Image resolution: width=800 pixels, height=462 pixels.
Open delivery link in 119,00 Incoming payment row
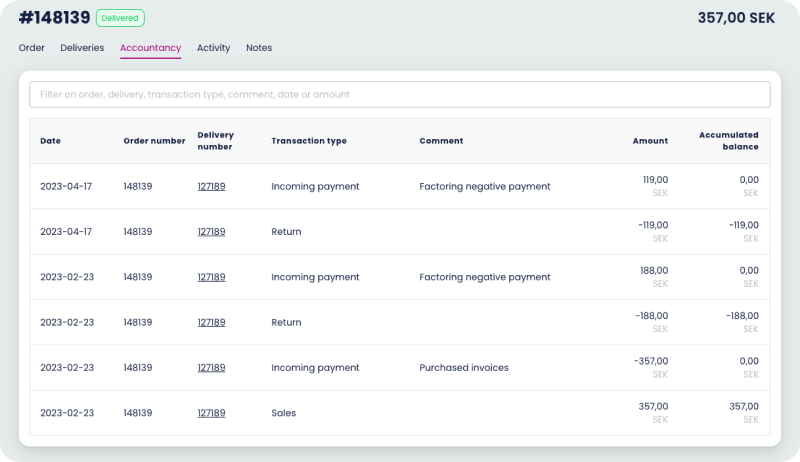pos(211,186)
